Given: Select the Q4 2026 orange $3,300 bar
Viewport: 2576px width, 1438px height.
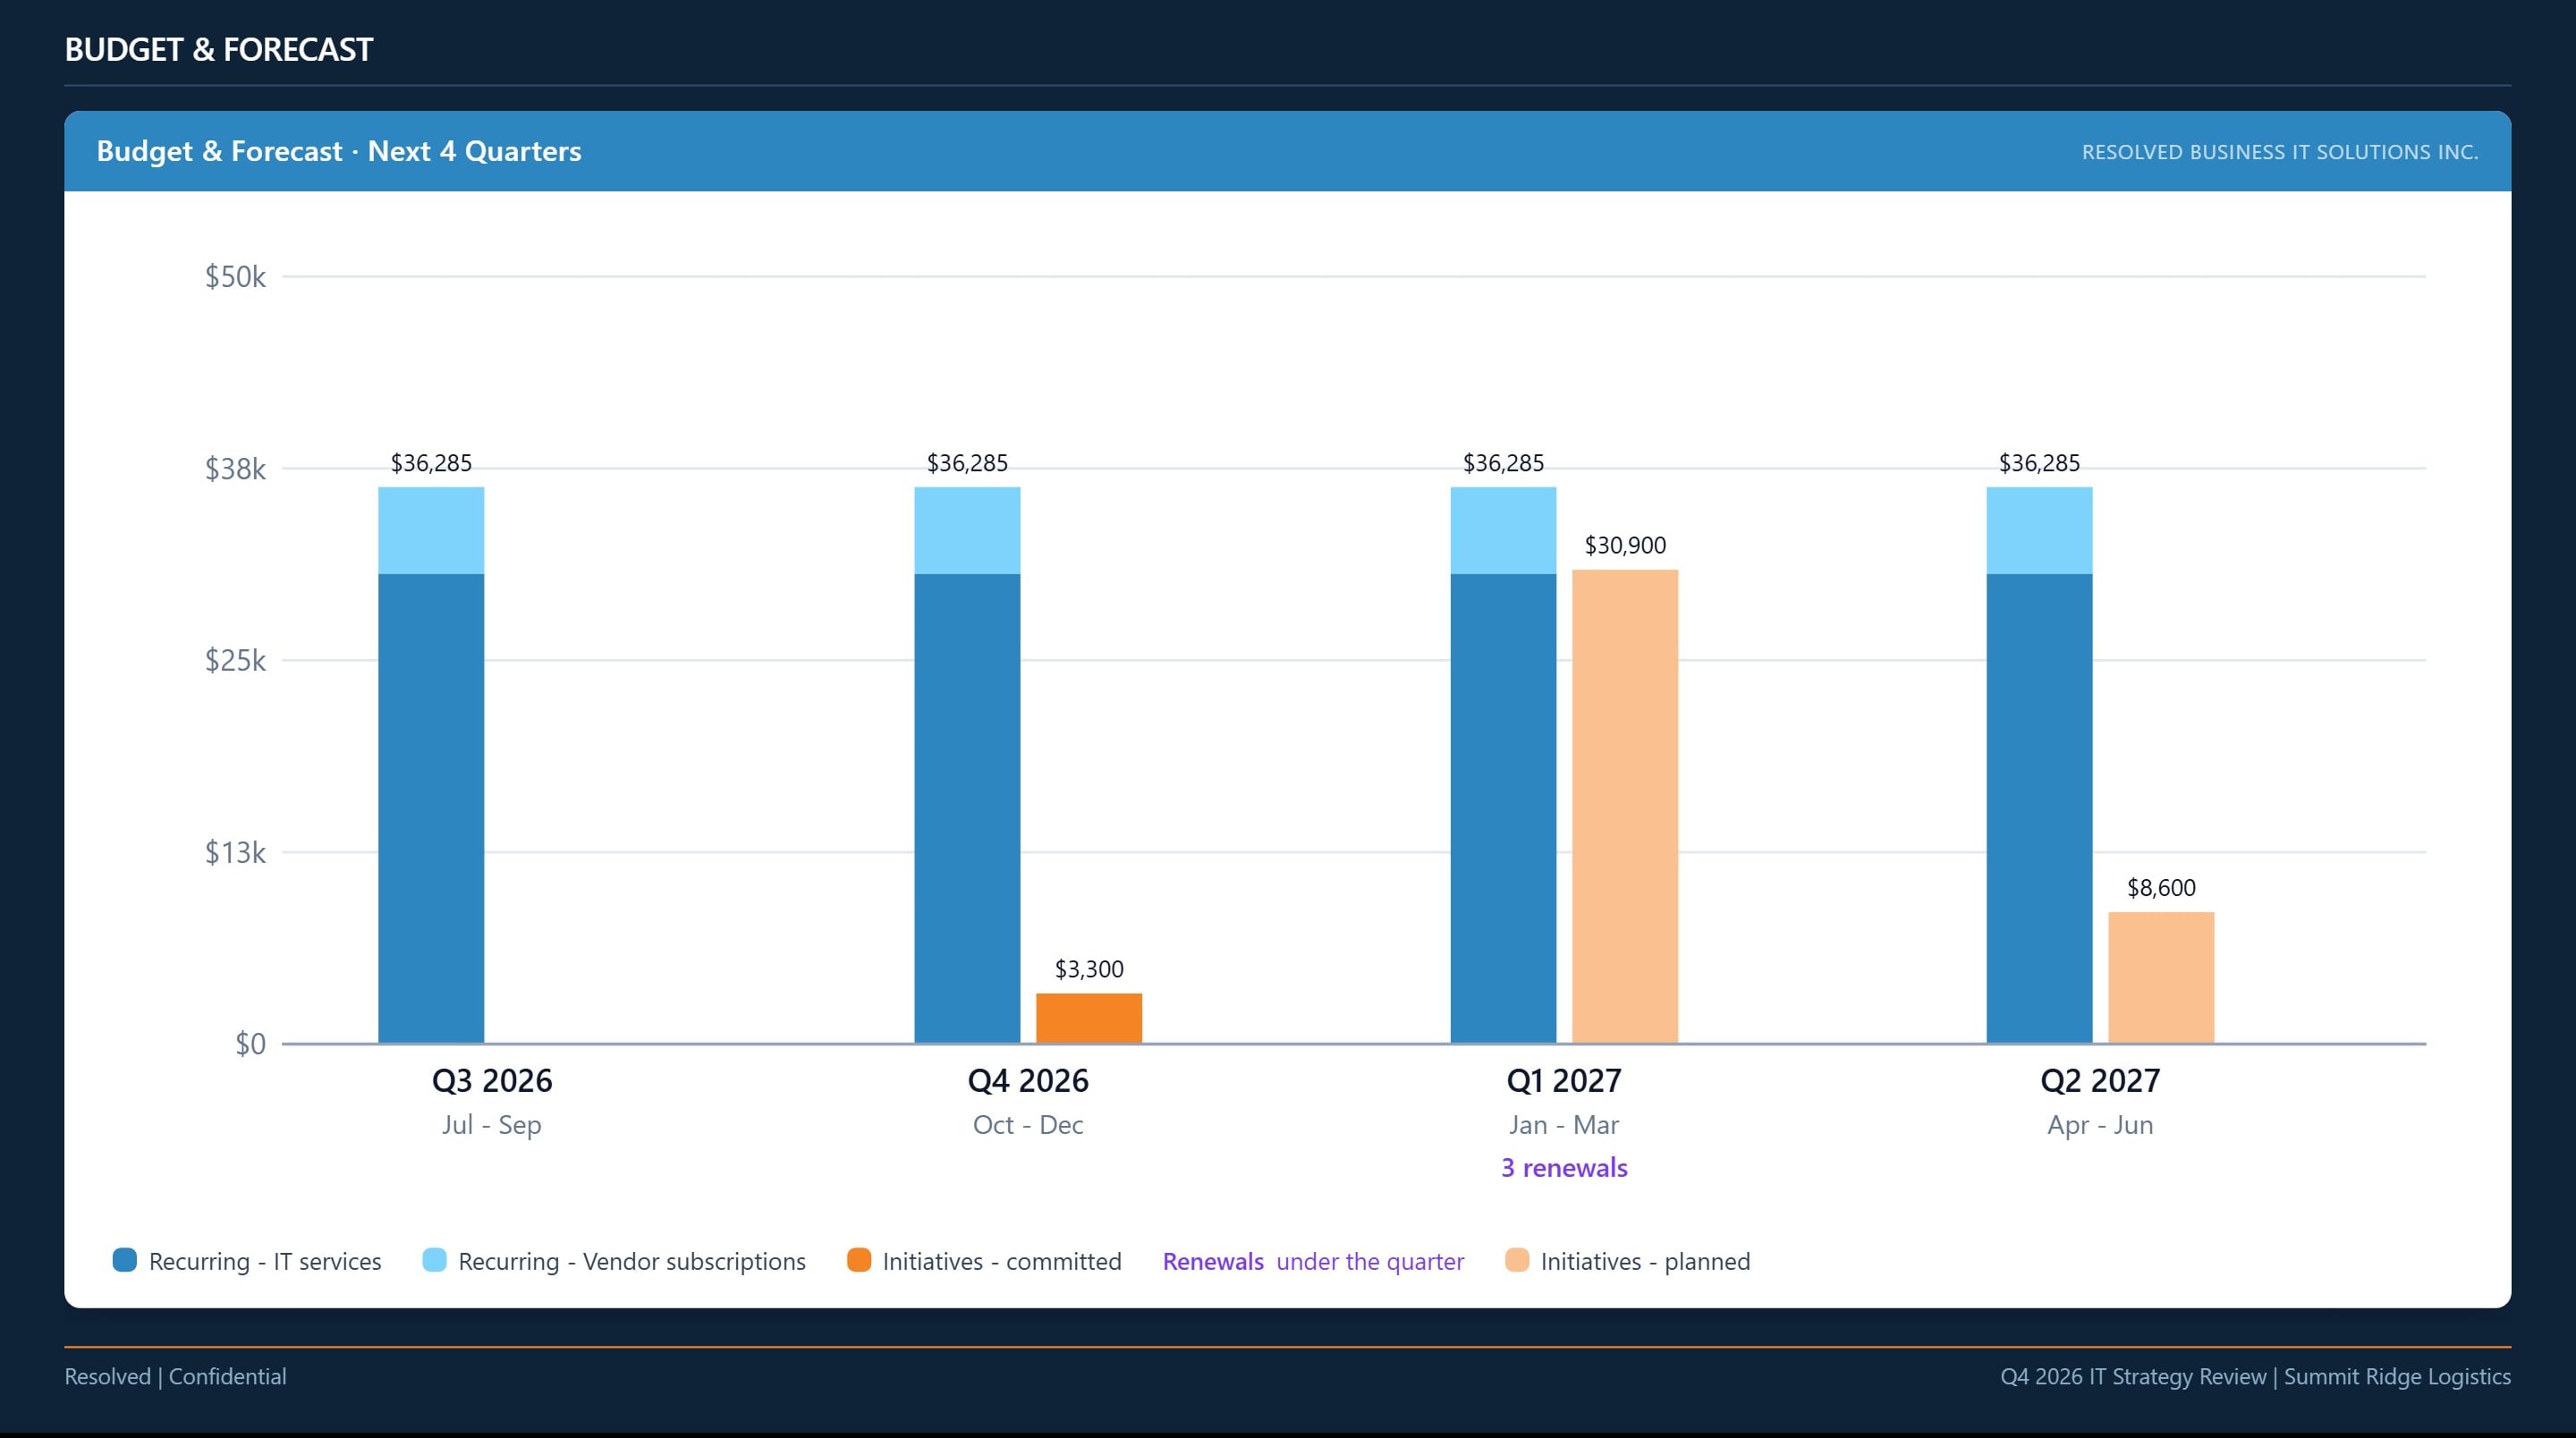Looking at the screenshot, I should click(1089, 1018).
